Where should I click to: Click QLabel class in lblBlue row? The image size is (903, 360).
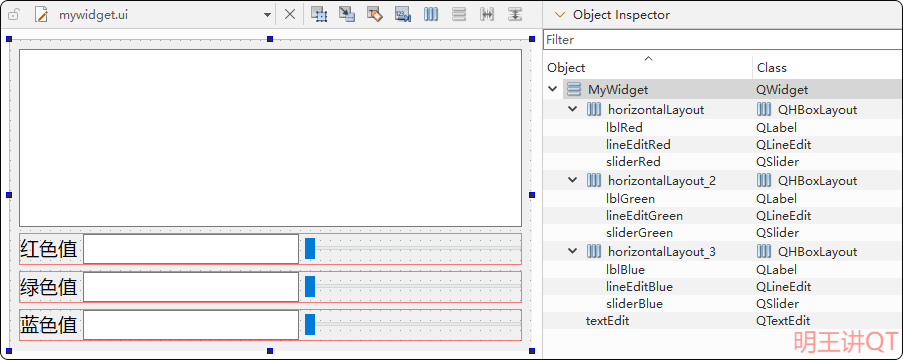point(776,270)
